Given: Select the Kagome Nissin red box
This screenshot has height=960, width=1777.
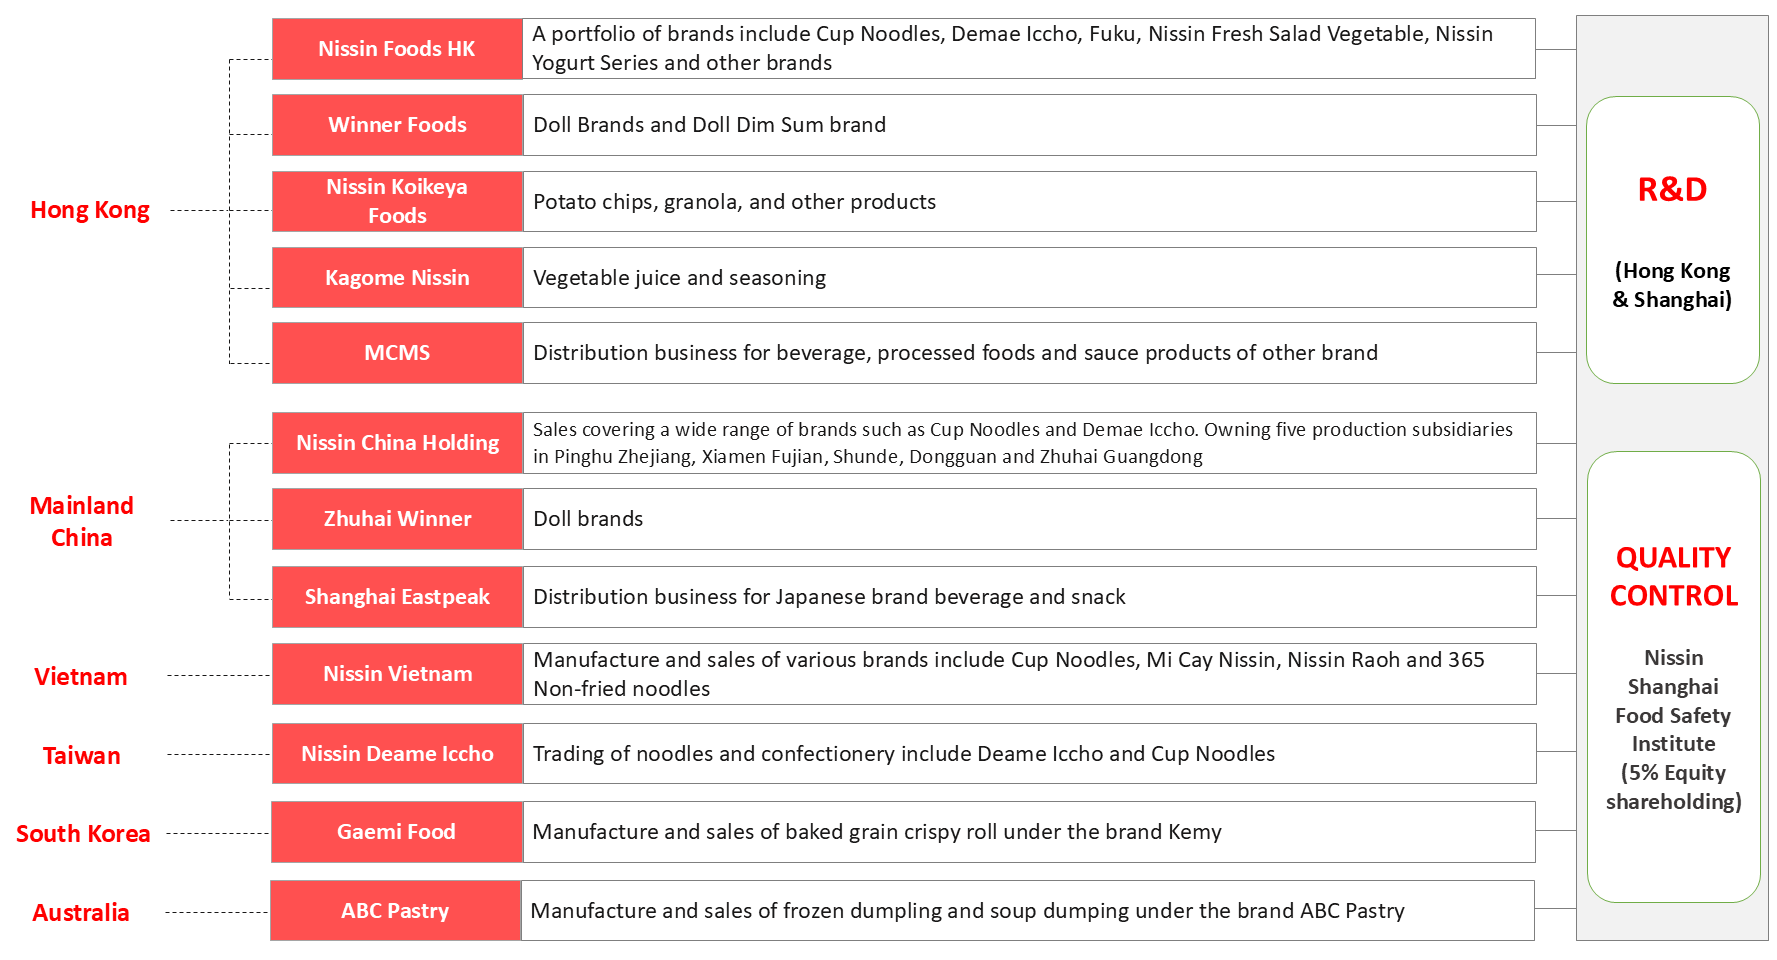Looking at the screenshot, I should point(397,278).
